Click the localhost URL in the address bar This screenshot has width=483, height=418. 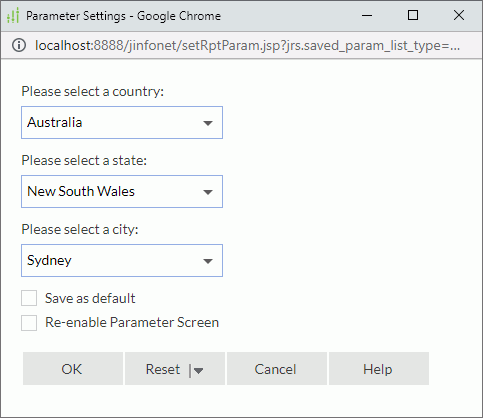click(x=247, y=45)
